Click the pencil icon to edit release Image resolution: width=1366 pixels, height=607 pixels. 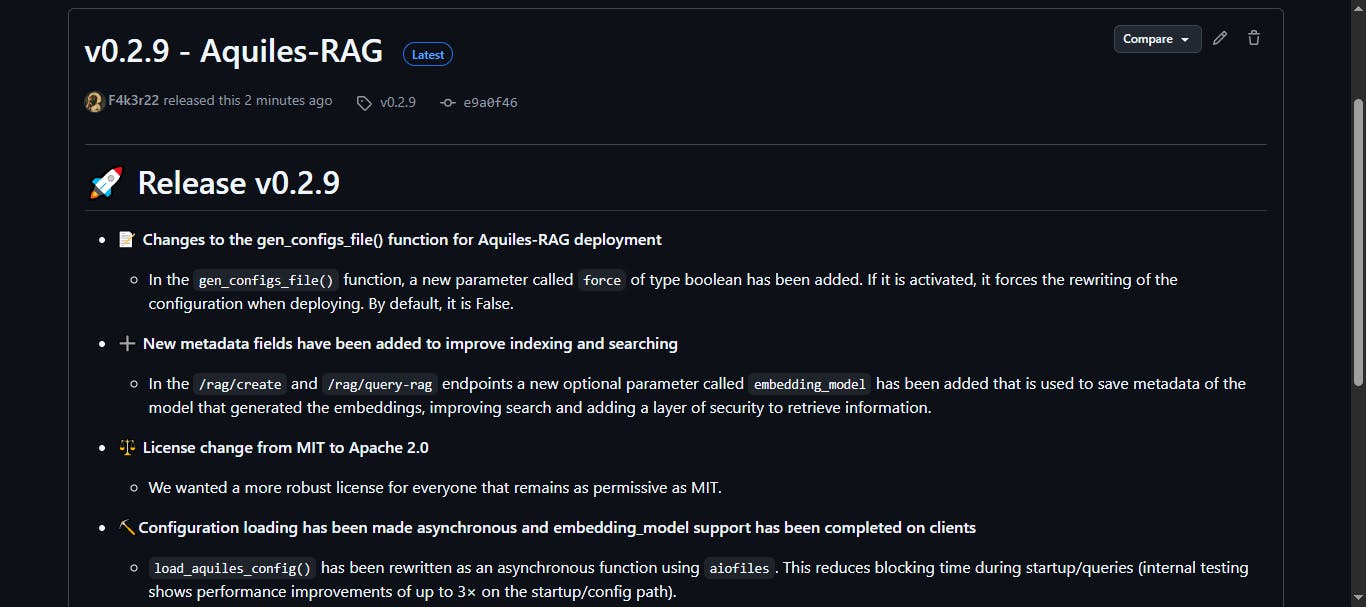pyautogui.click(x=1219, y=39)
